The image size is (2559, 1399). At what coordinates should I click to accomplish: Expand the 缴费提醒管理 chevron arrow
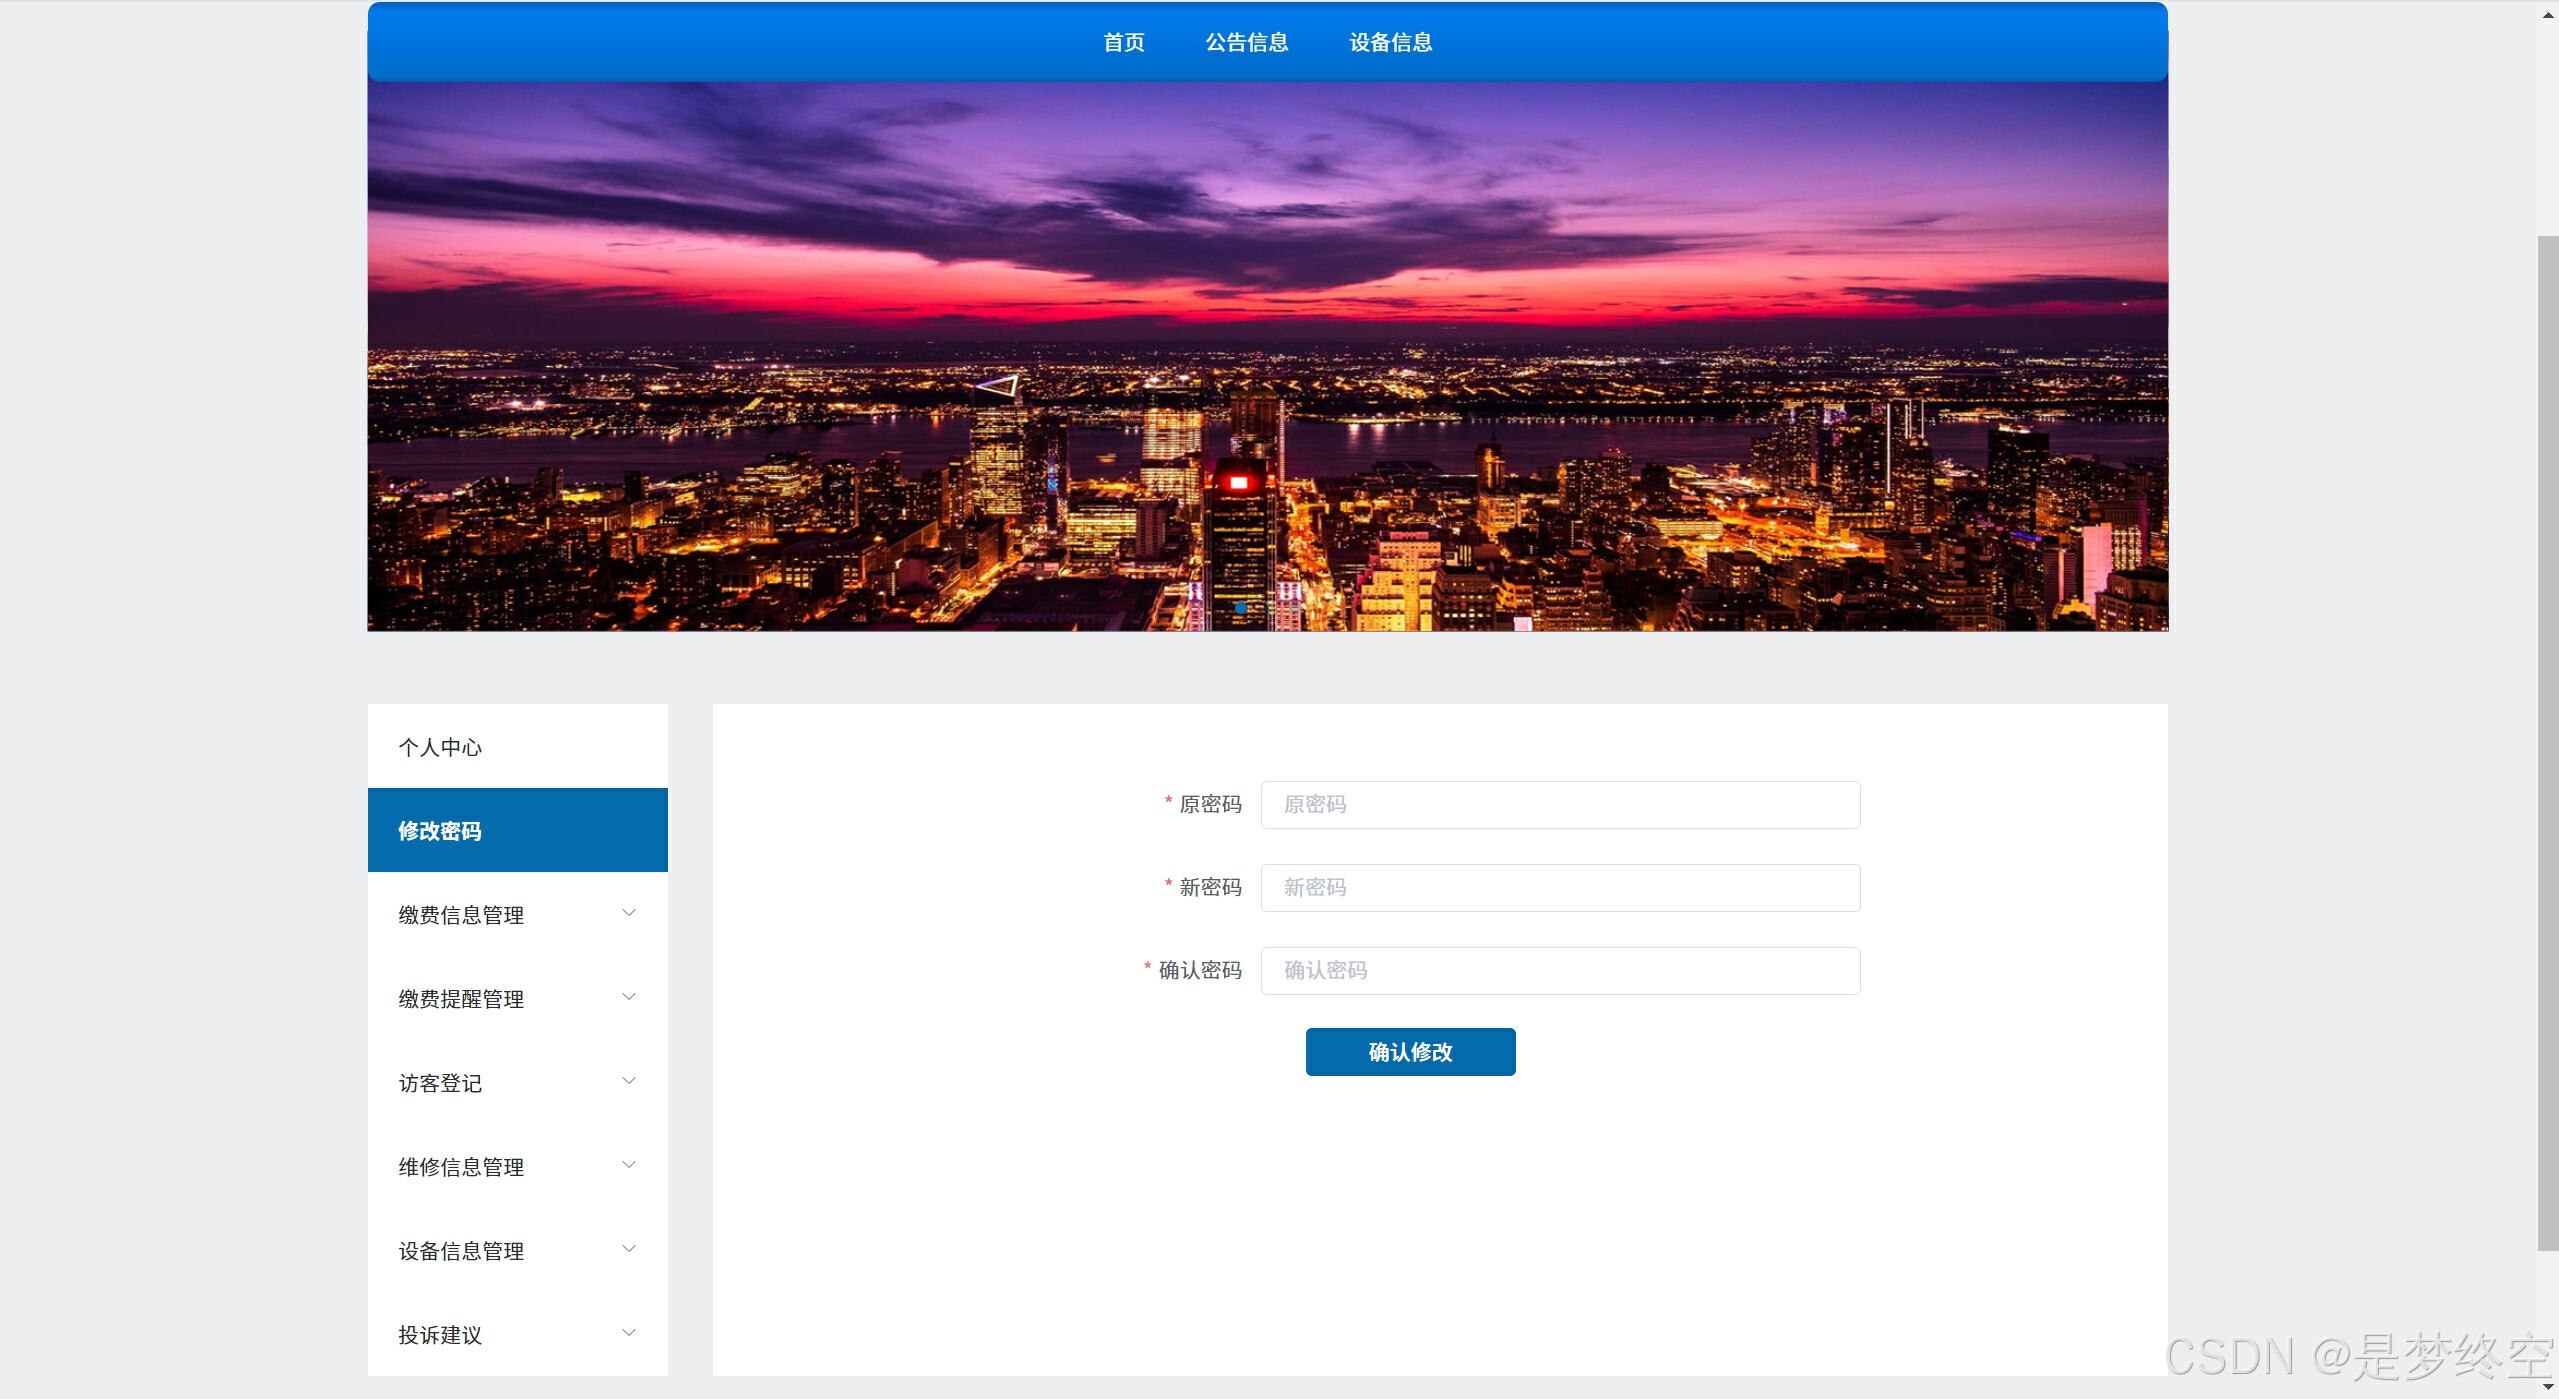point(629,997)
